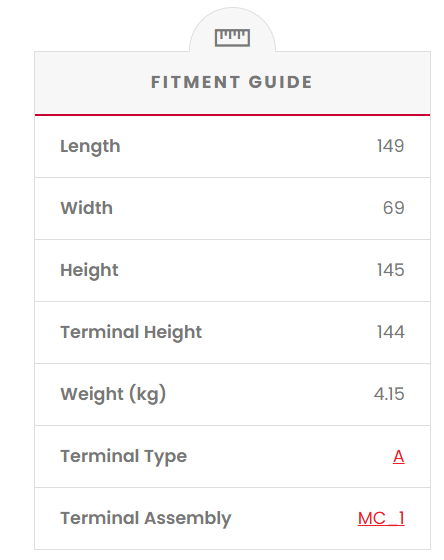Click the ruler icon above Fitment Guide
Image resolution: width=444 pixels, height=560 pixels.
pyautogui.click(x=232, y=38)
